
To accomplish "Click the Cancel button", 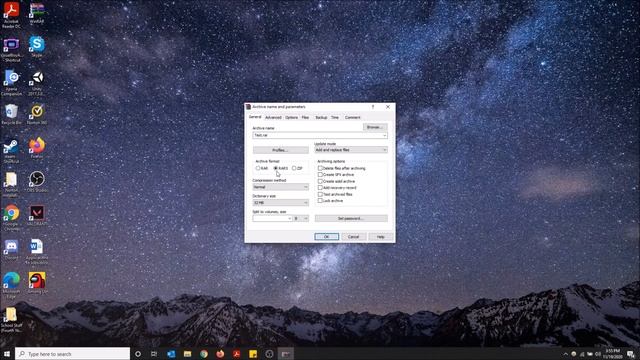I will (353, 237).
